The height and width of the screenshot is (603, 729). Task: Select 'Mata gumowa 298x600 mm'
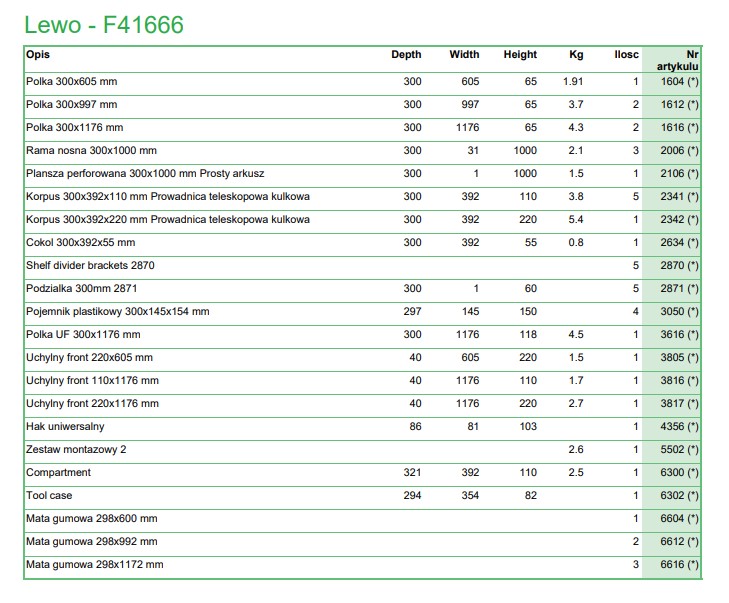click(x=92, y=519)
